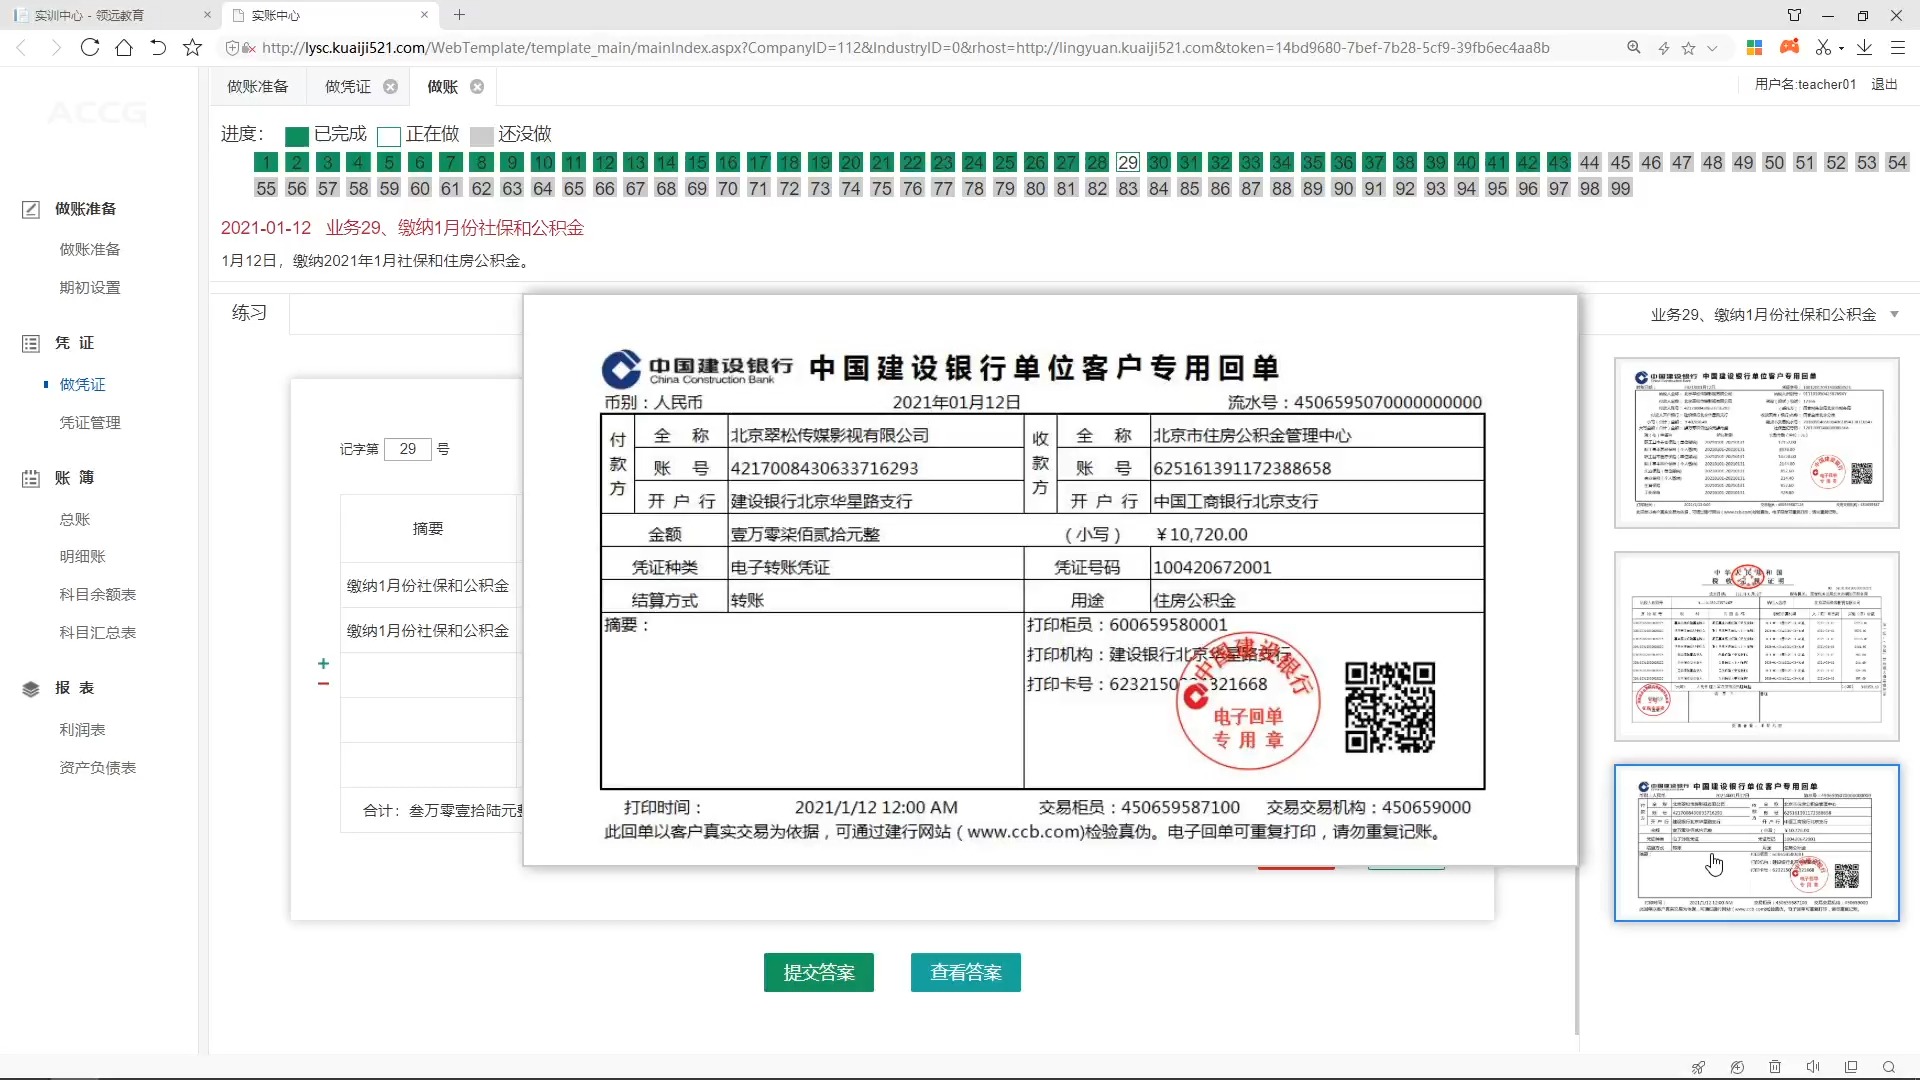
Task: Click 查看答案 button
Action: [965, 972]
